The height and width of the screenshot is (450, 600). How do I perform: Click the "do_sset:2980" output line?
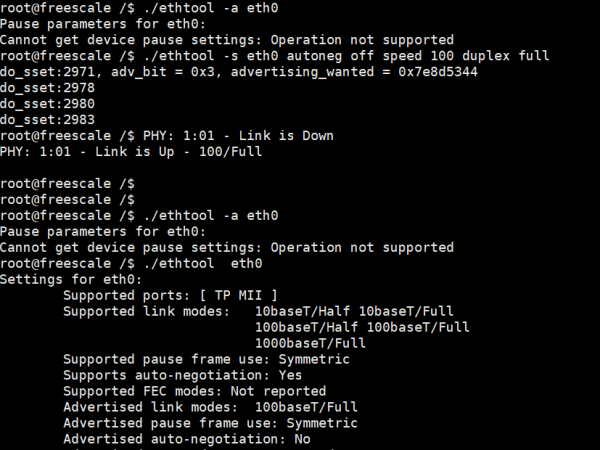(48, 103)
